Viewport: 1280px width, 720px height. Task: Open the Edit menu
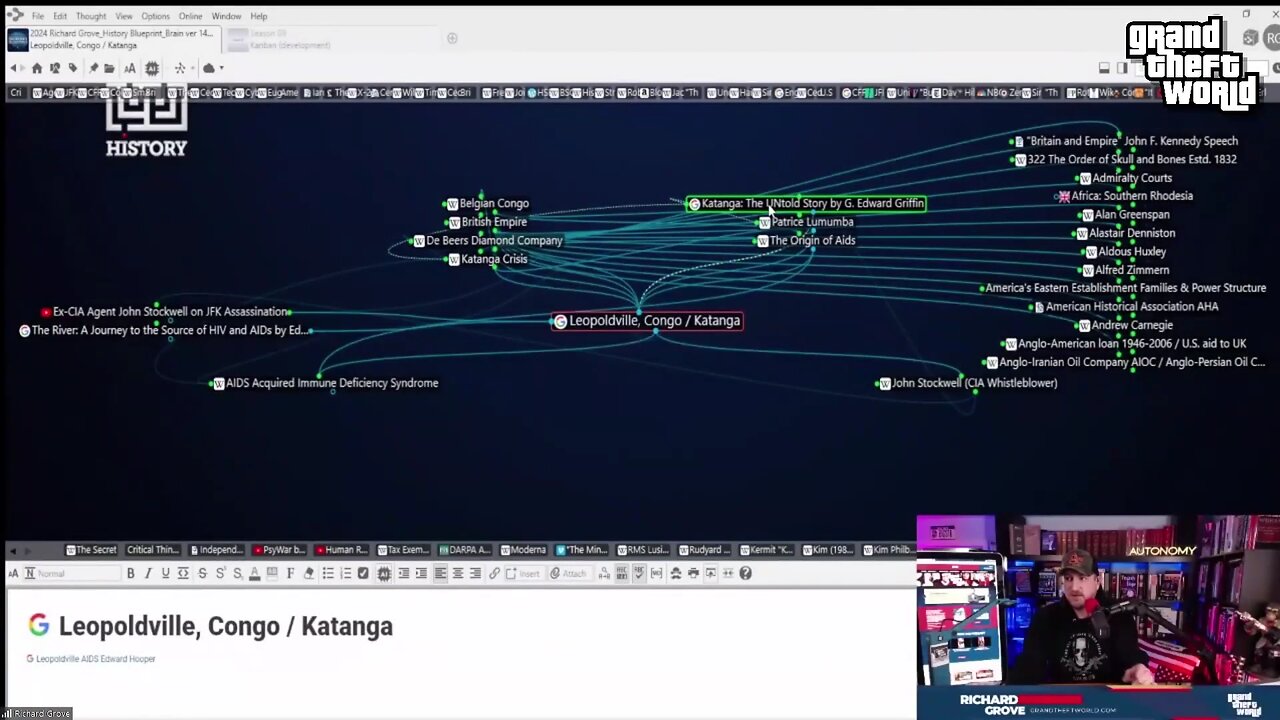pyautogui.click(x=60, y=16)
